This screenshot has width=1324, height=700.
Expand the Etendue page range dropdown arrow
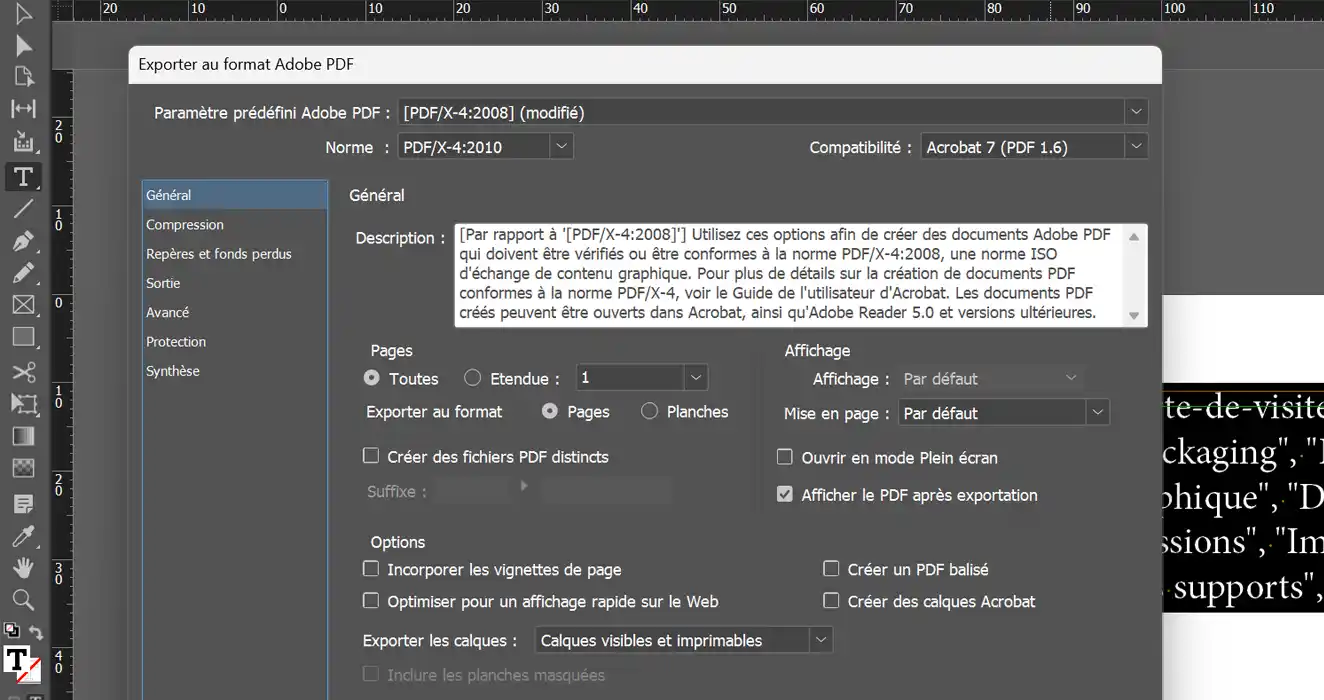point(696,378)
